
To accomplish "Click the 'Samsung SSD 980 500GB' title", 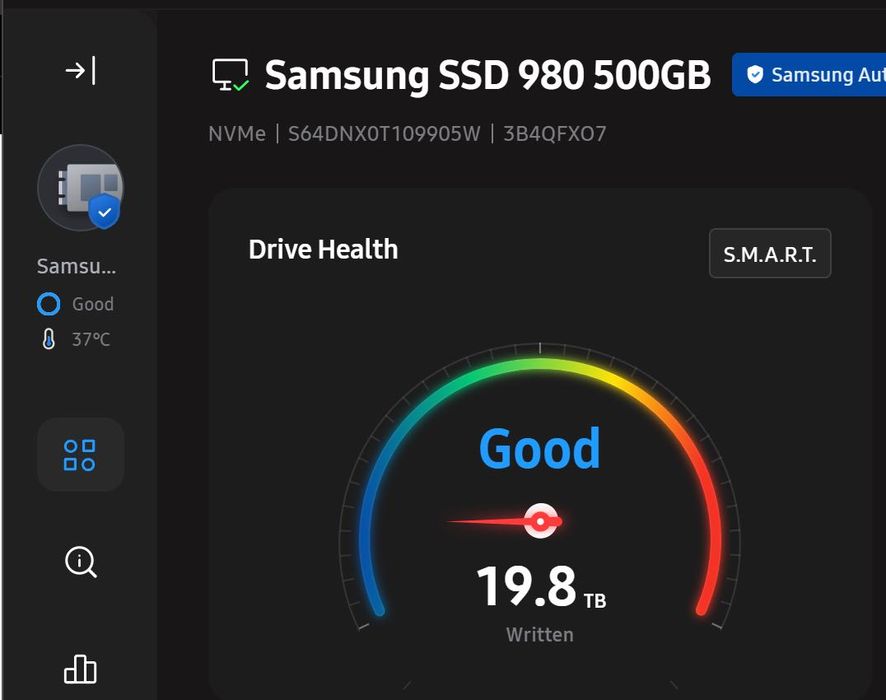I will (488, 75).
